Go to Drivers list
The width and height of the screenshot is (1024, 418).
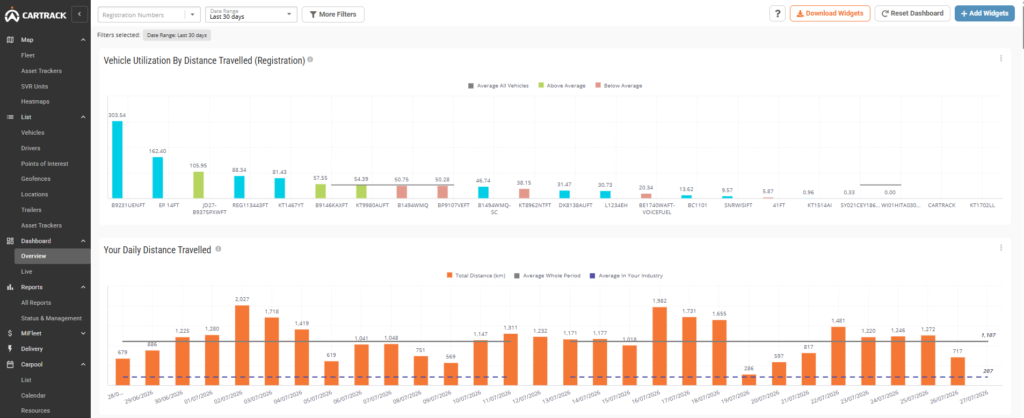[31, 148]
